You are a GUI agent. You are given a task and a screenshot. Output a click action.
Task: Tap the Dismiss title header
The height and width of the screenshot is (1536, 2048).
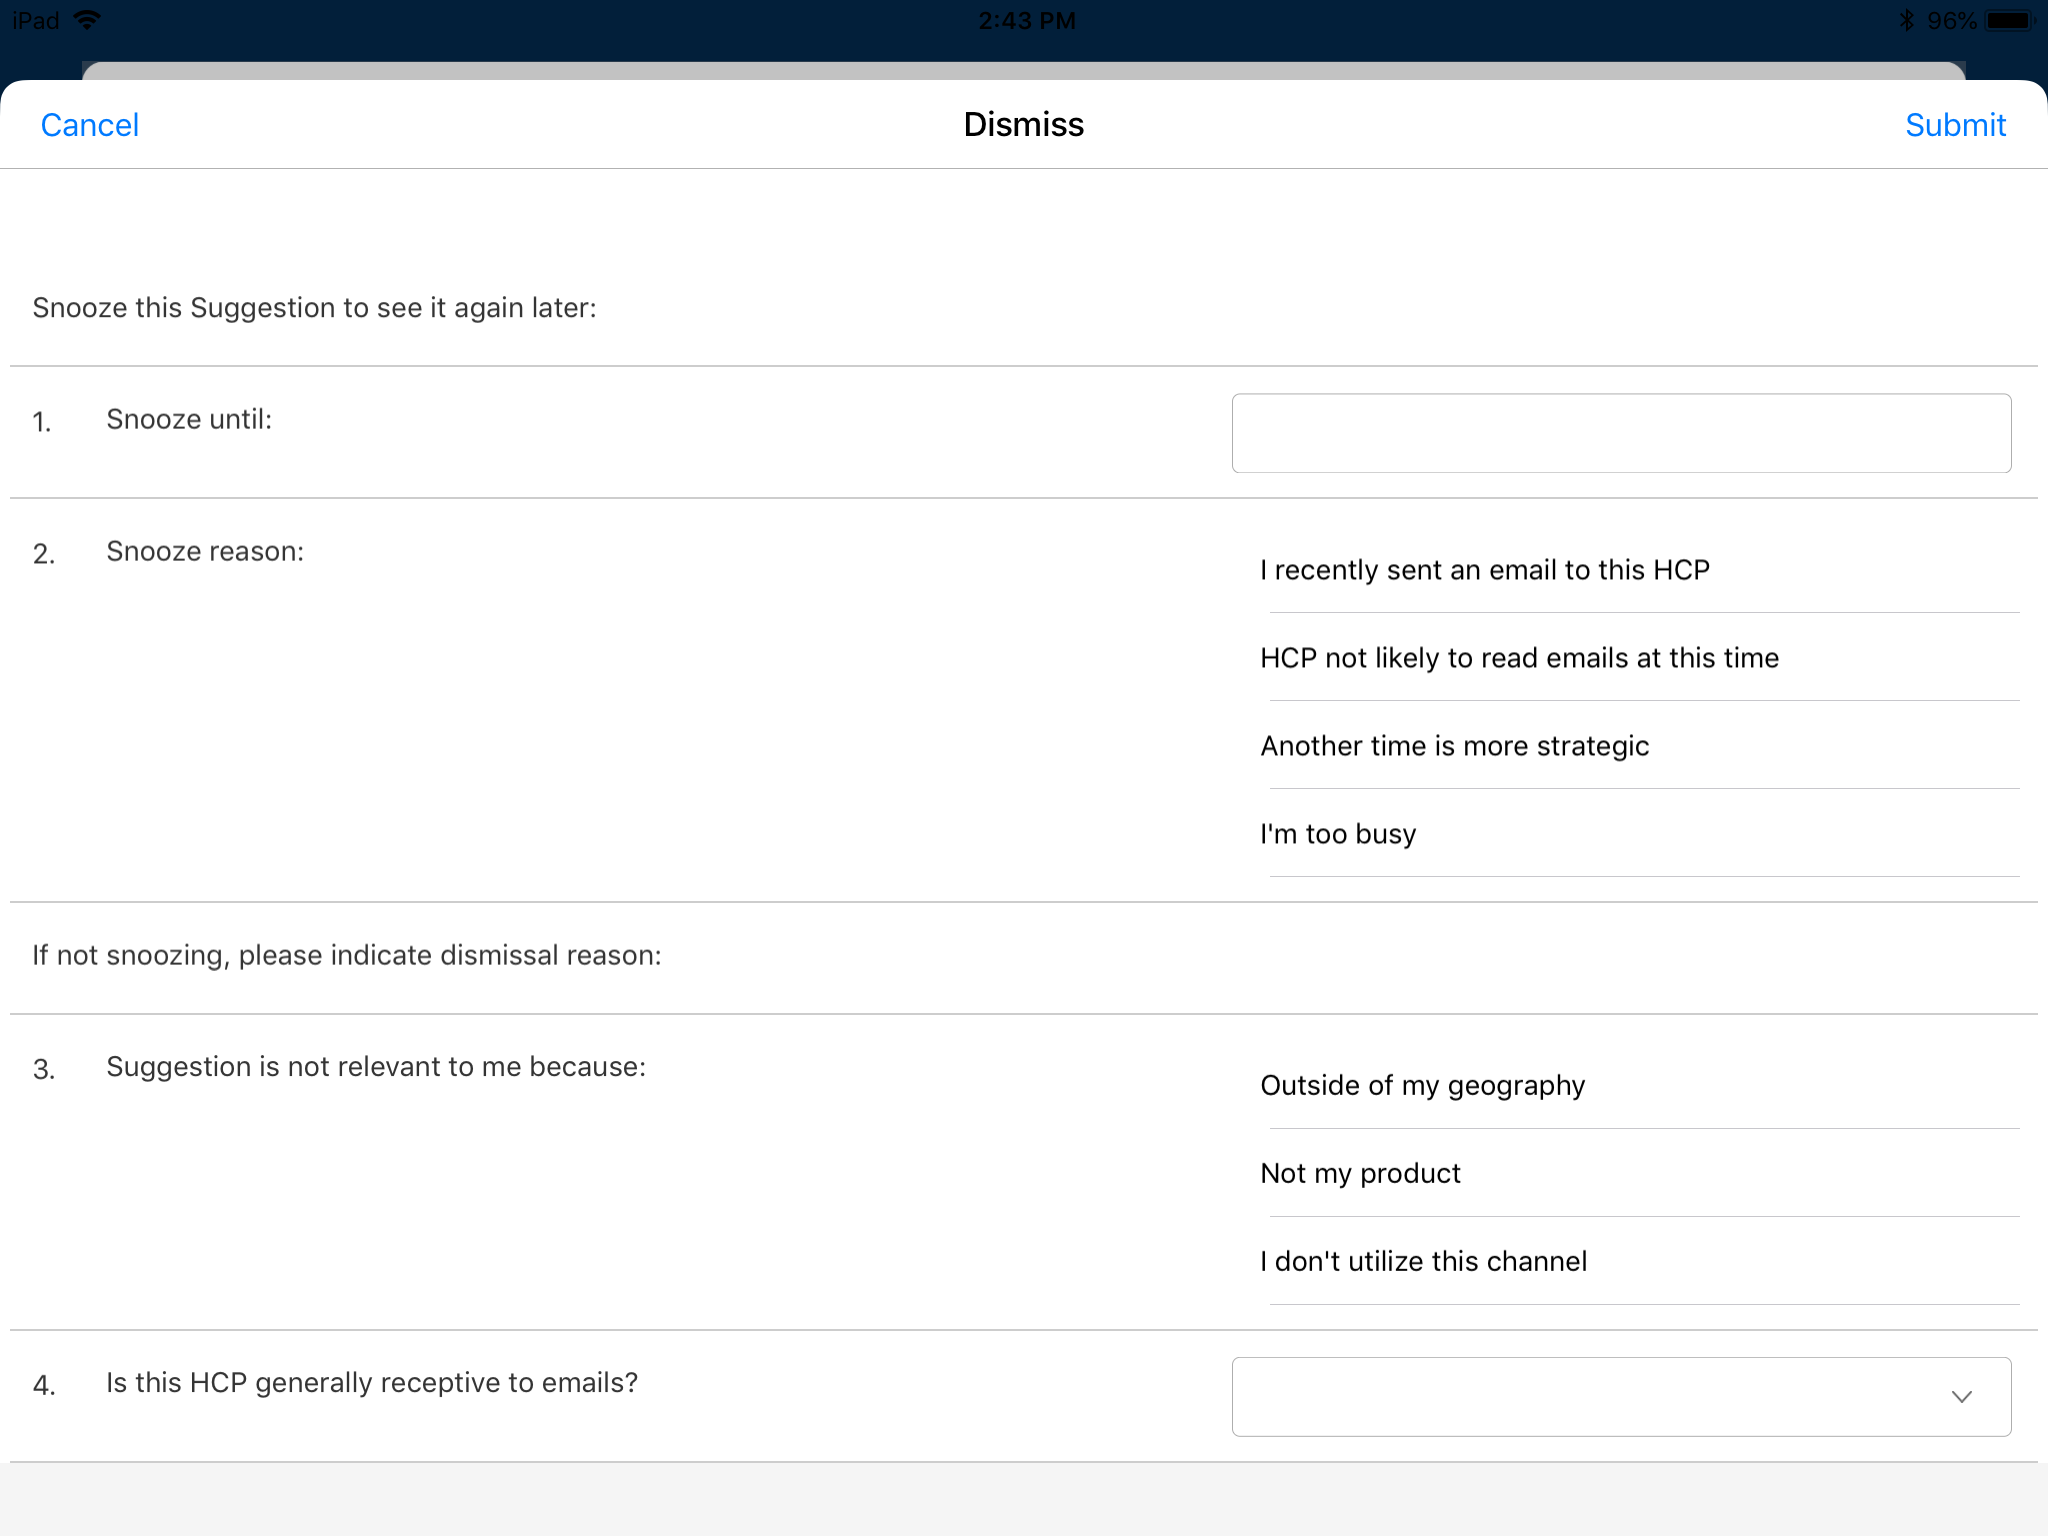coord(1023,125)
